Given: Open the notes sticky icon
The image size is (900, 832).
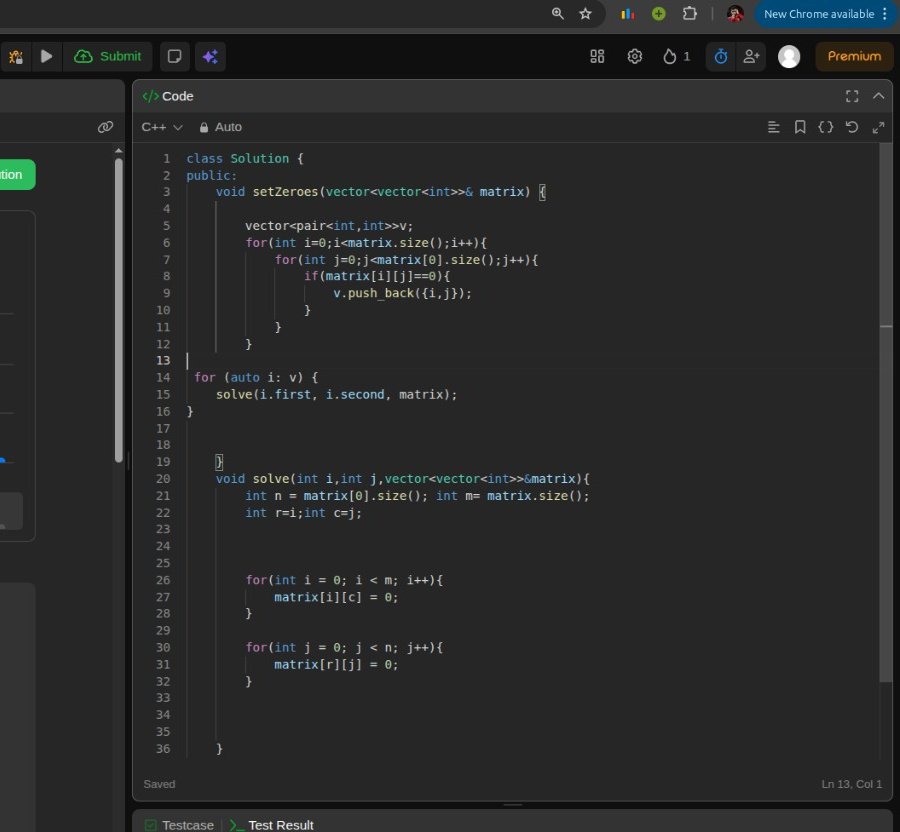Looking at the screenshot, I should [174, 56].
